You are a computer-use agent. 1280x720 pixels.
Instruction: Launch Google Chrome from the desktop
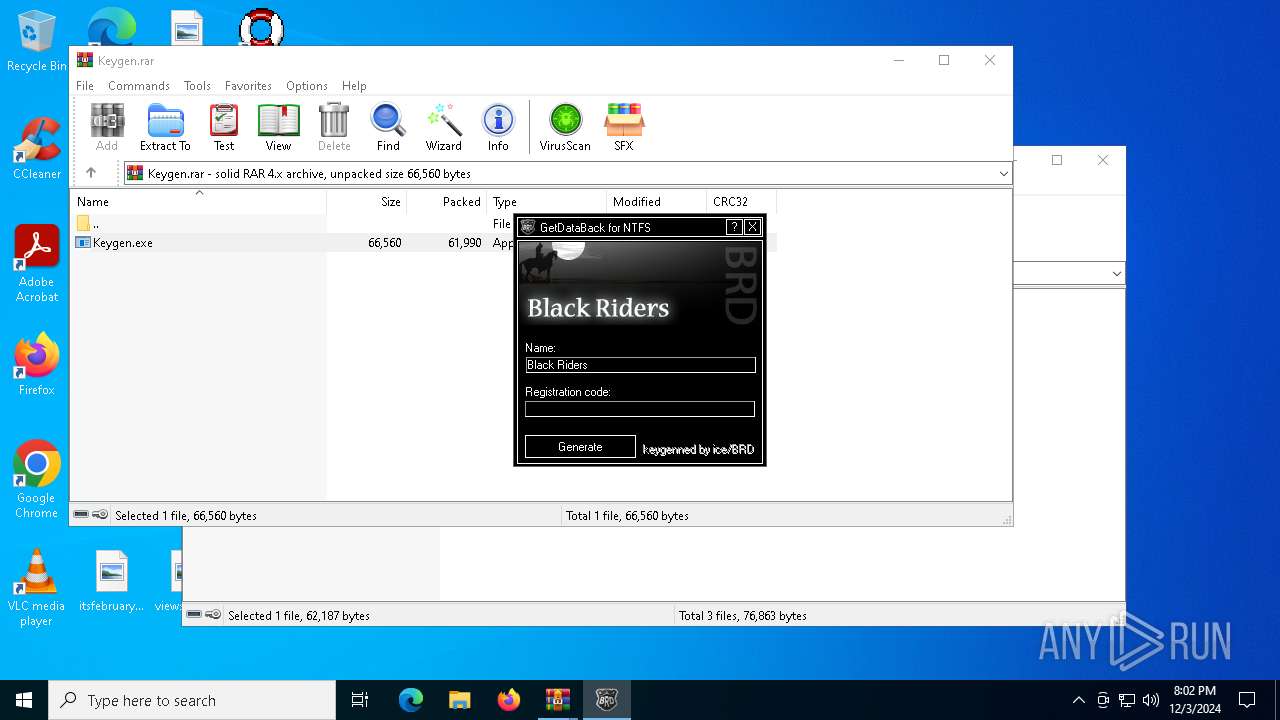(37, 479)
